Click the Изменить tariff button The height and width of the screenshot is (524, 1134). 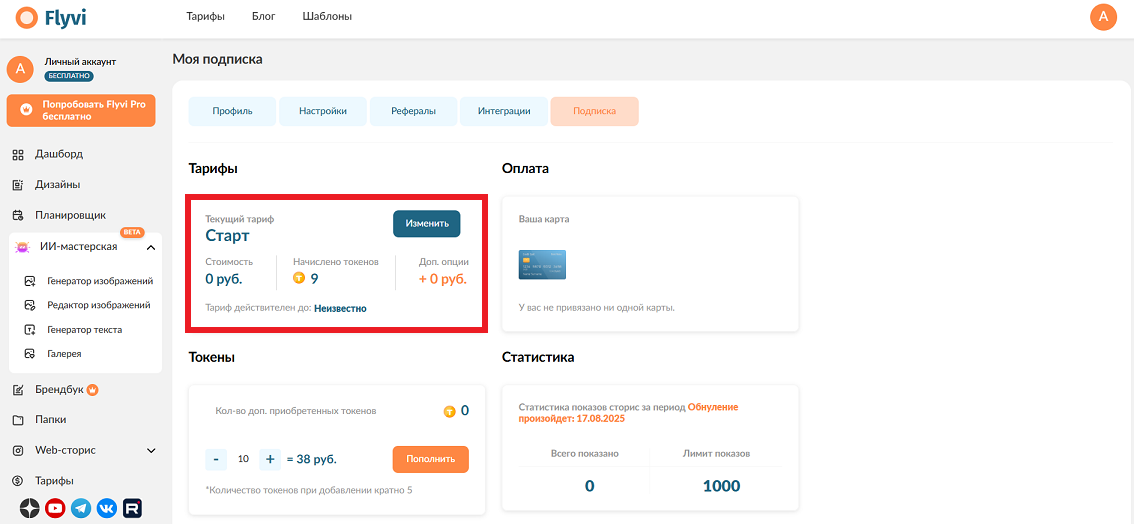coord(427,223)
